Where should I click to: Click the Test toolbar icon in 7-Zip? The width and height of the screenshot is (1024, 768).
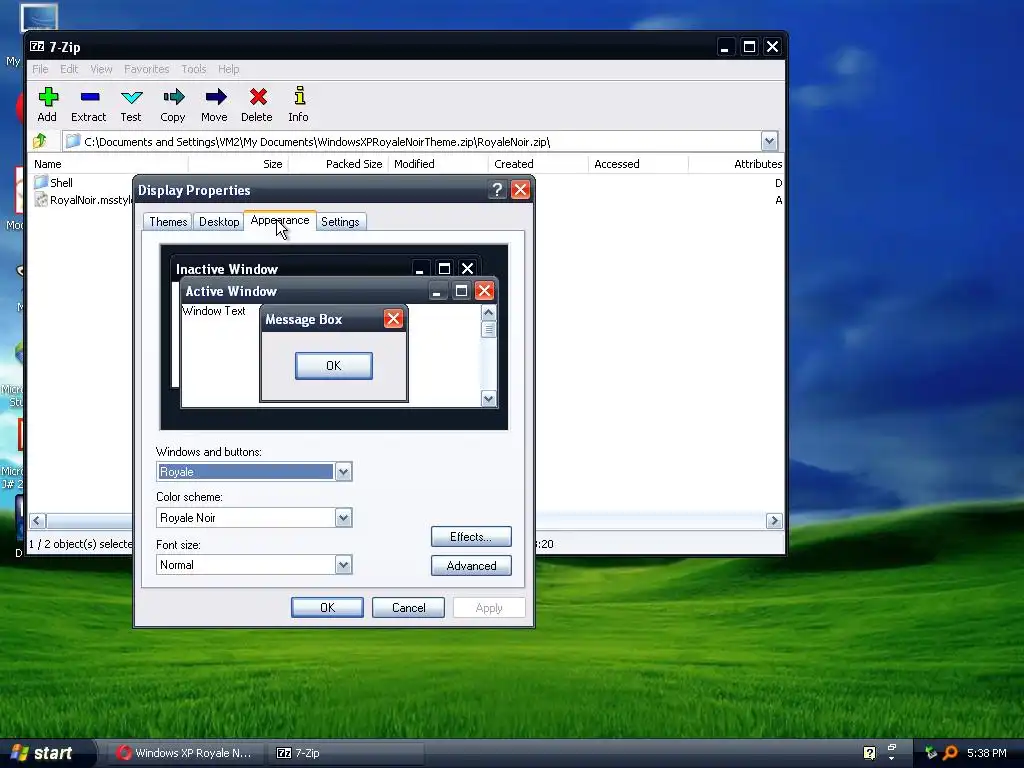(x=131, y=104)
